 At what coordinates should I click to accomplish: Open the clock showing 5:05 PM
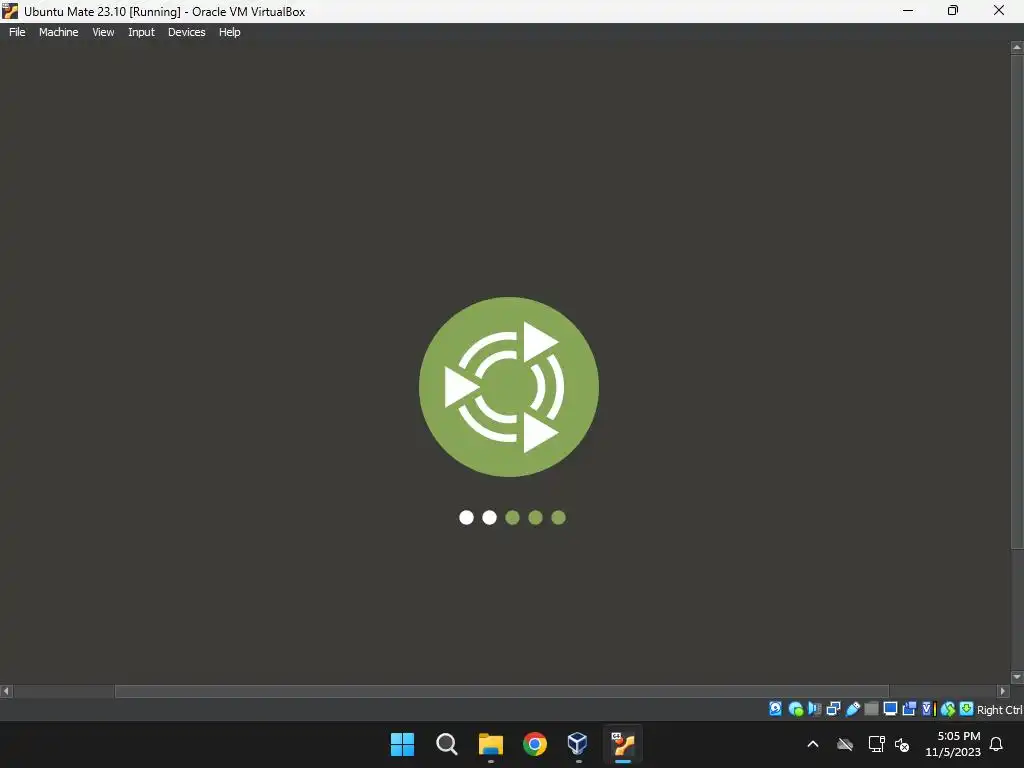(953, 744)
